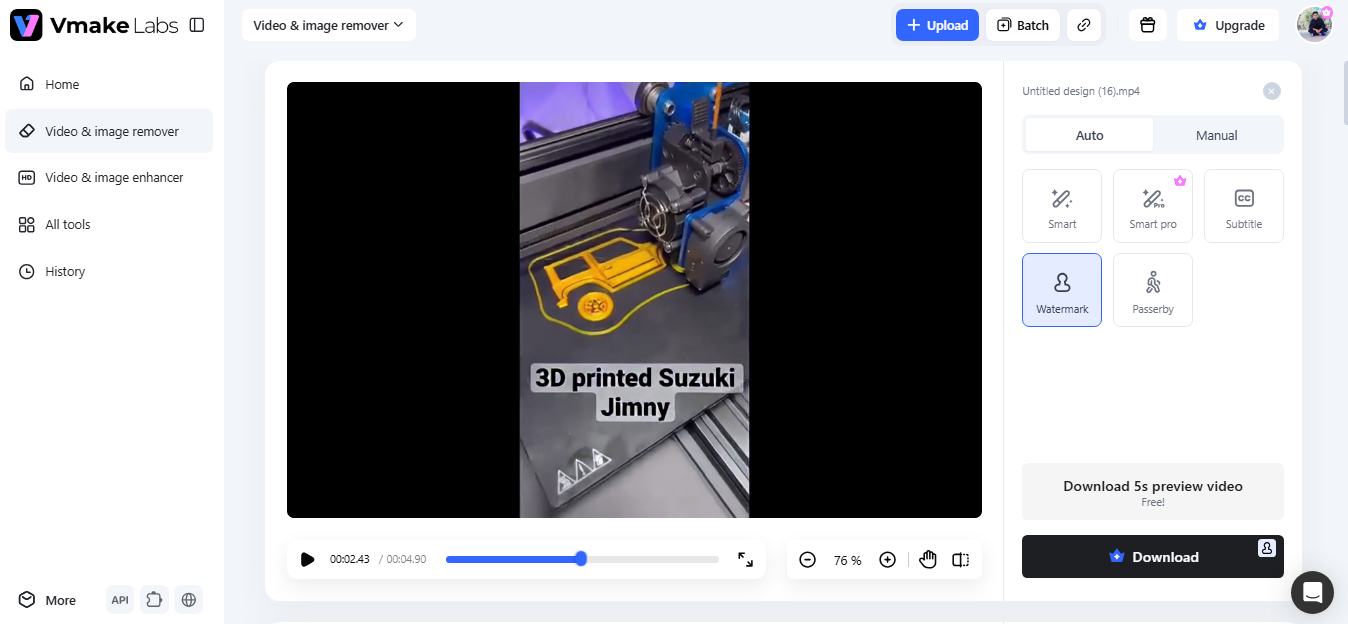
Task: Collapse the sidebar panel icon
Action: point(197,25)
